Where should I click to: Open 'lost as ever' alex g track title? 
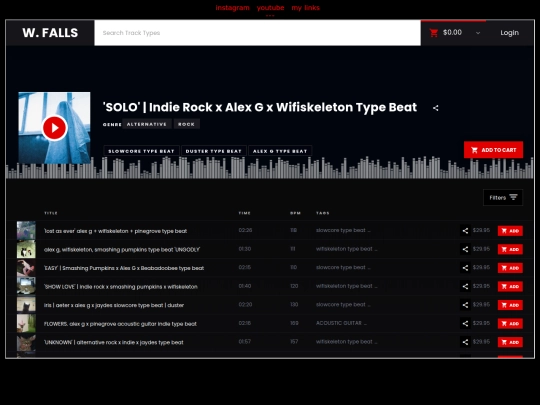115,231
